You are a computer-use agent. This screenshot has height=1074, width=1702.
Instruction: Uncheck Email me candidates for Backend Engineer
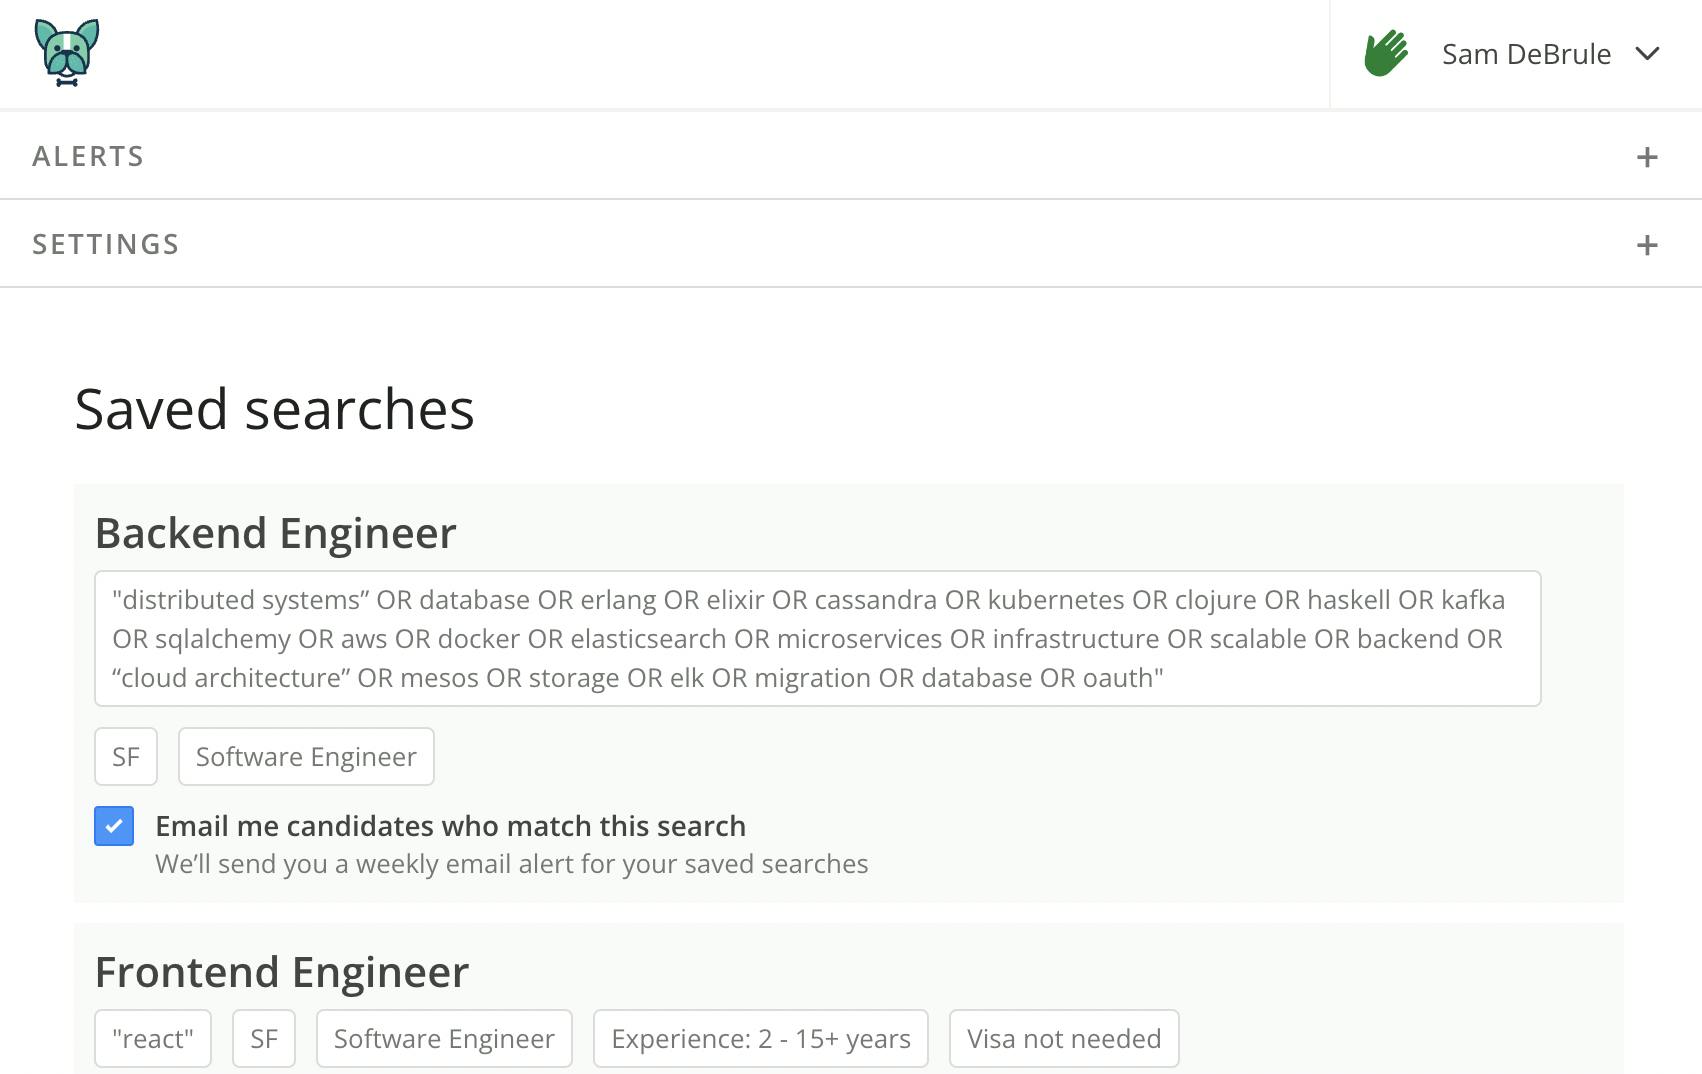pyautogui.click(x=114, y=826)
